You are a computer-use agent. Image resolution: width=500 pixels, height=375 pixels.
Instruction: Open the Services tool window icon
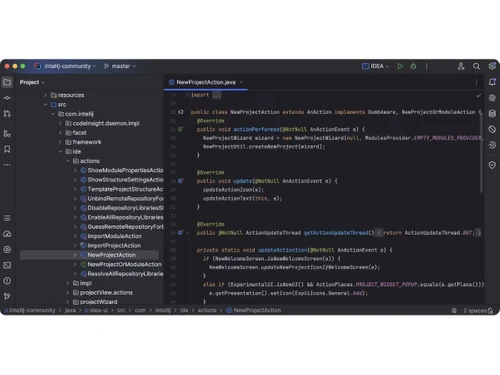(7, 249)
